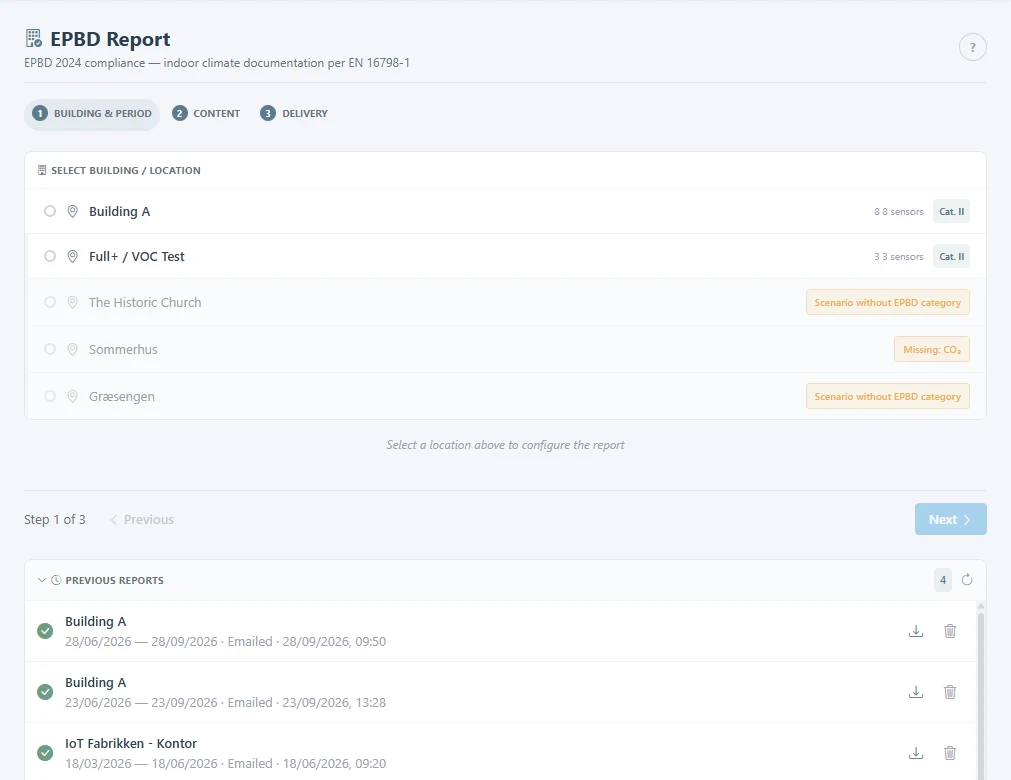Click green check on 28/09/2026 report
The width and height of the screenshot is (1011, 780).
[45, 631]
